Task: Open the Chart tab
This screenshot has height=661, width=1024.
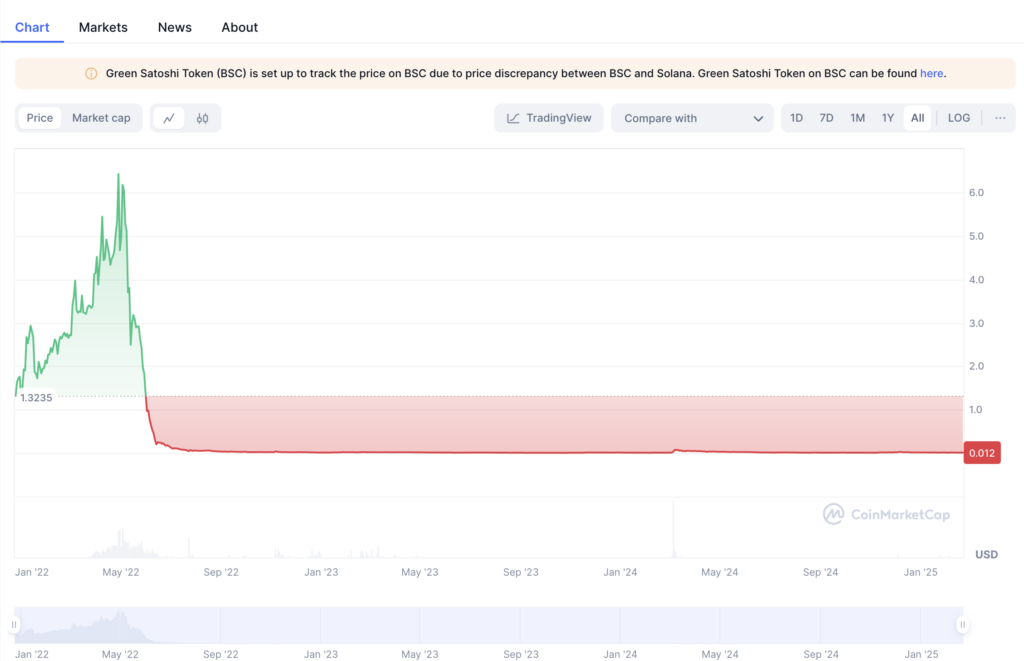Action: coord(32,27)
